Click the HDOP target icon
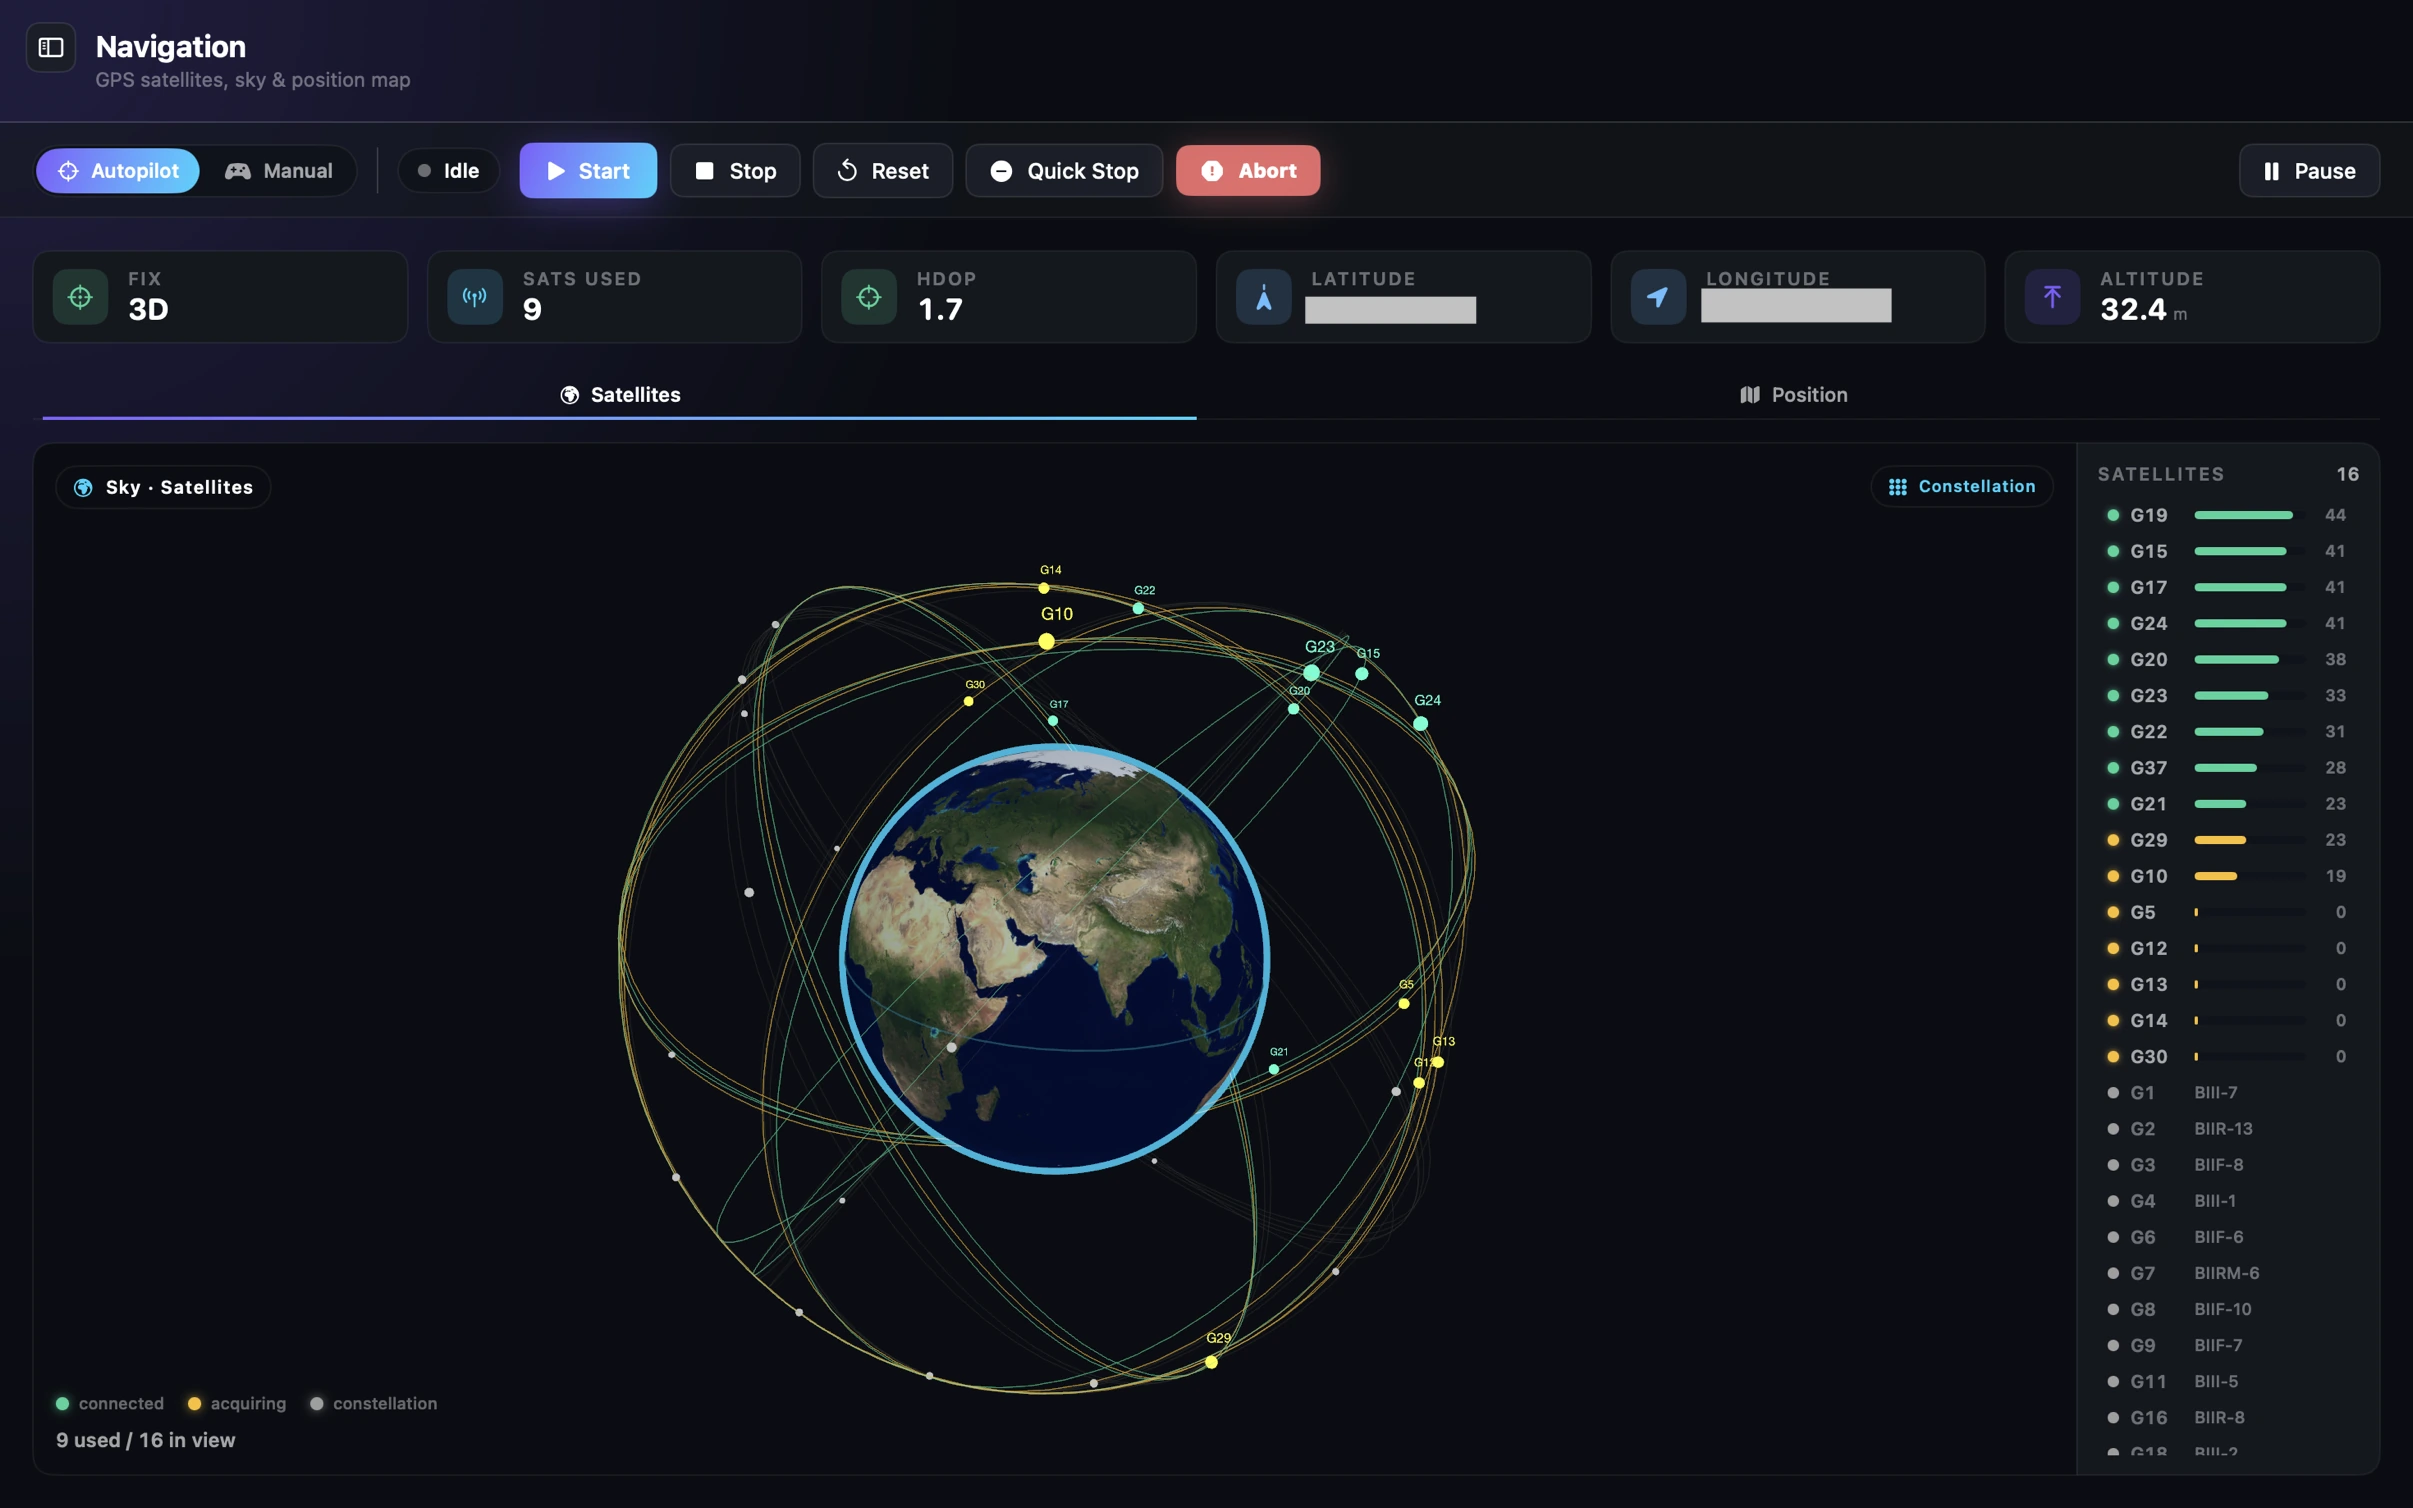Viewport: 2413px width, 1508px height. pos(869,297)
